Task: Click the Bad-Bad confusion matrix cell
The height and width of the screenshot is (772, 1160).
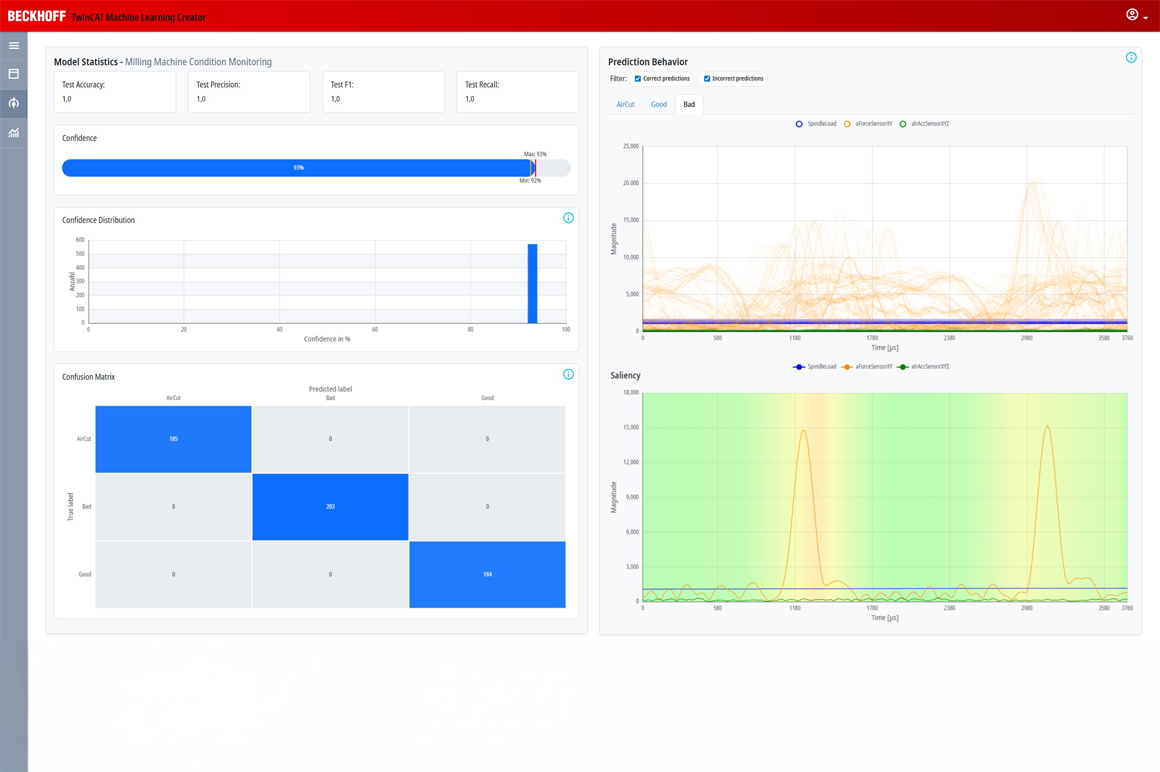Action: (330, 507)
